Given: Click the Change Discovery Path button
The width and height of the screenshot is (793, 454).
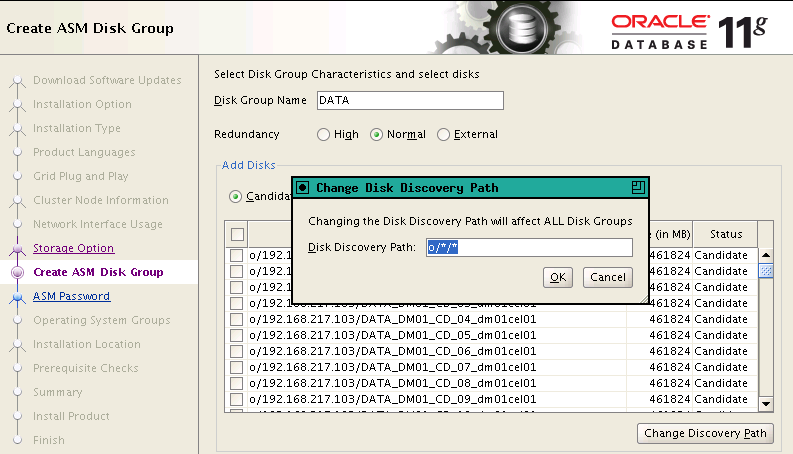Looking at the screenshot, I should [x=705, y=433].
